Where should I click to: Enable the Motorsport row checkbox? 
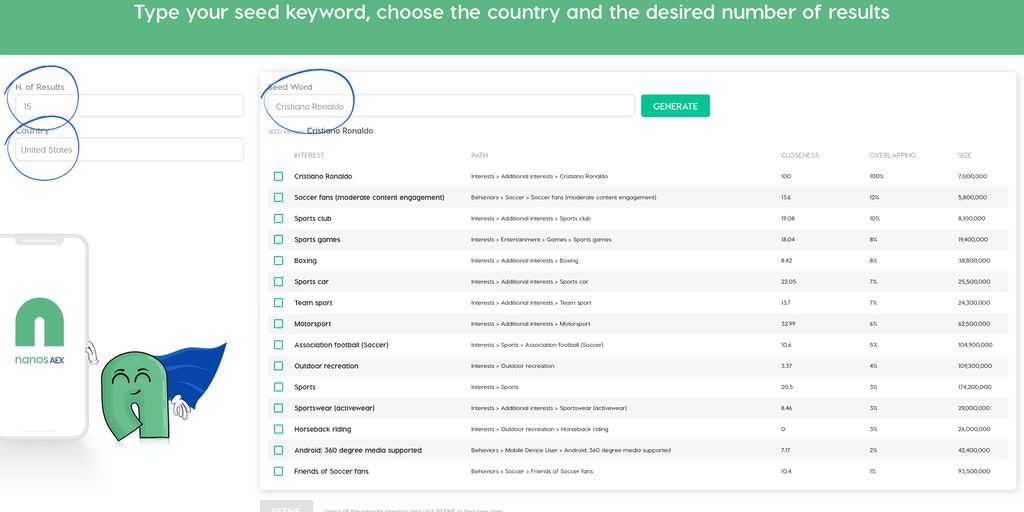[x=278, y=324]
